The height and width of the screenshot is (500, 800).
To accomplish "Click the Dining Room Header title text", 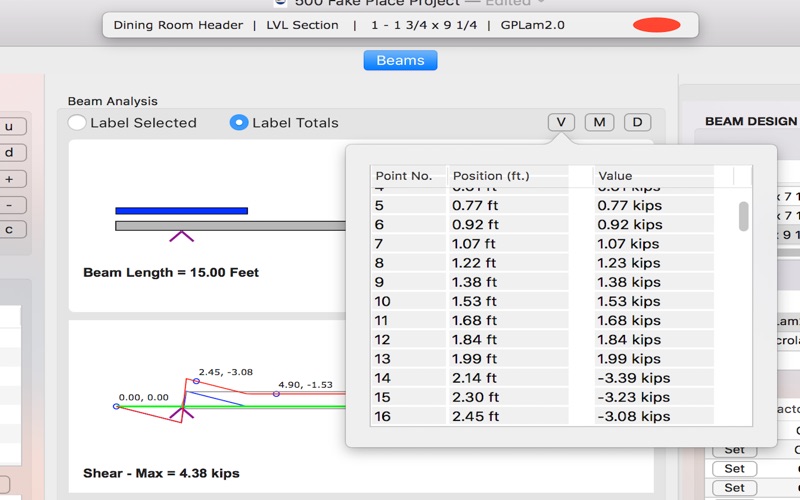I will tap(178, 25).
